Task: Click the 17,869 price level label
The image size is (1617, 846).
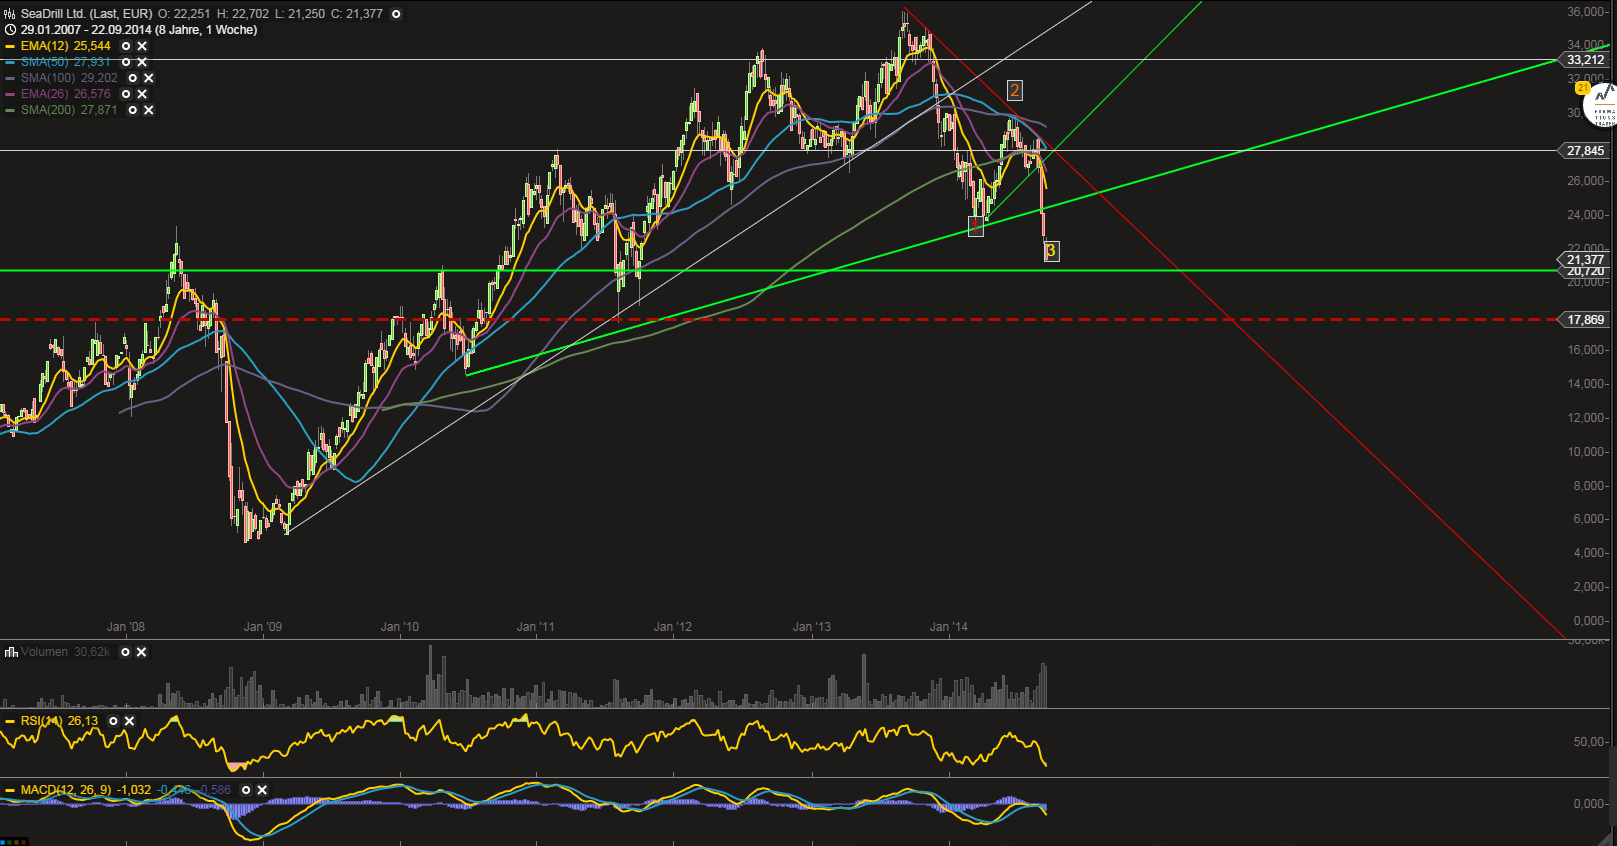Action: [1585, 320]
